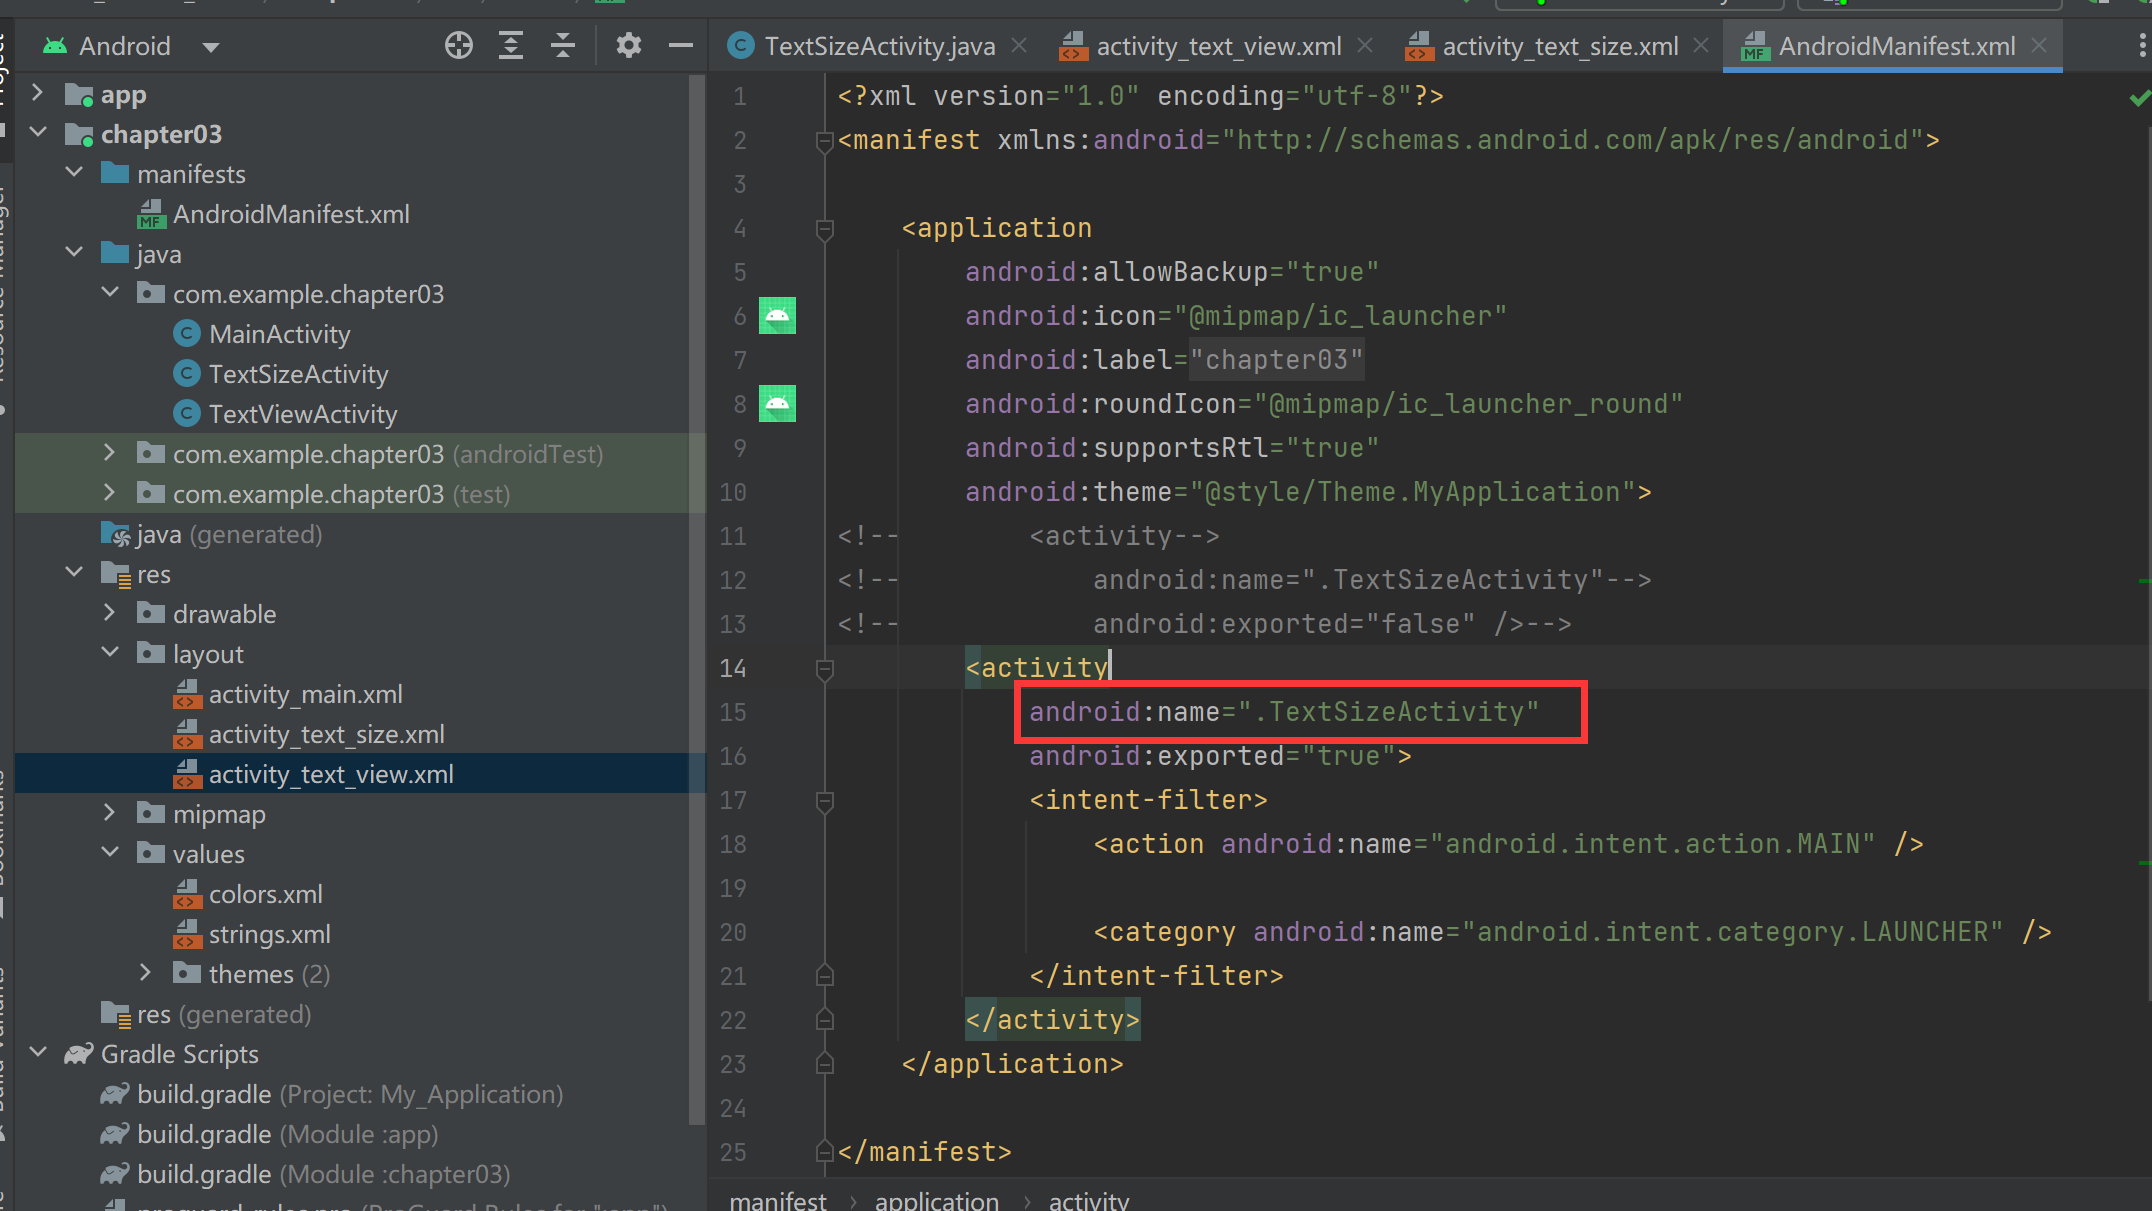This screenshot has width=2152, height=1211.
Task: Expand com.example.chapter03 (test) package
Action: tap(110, 493)
